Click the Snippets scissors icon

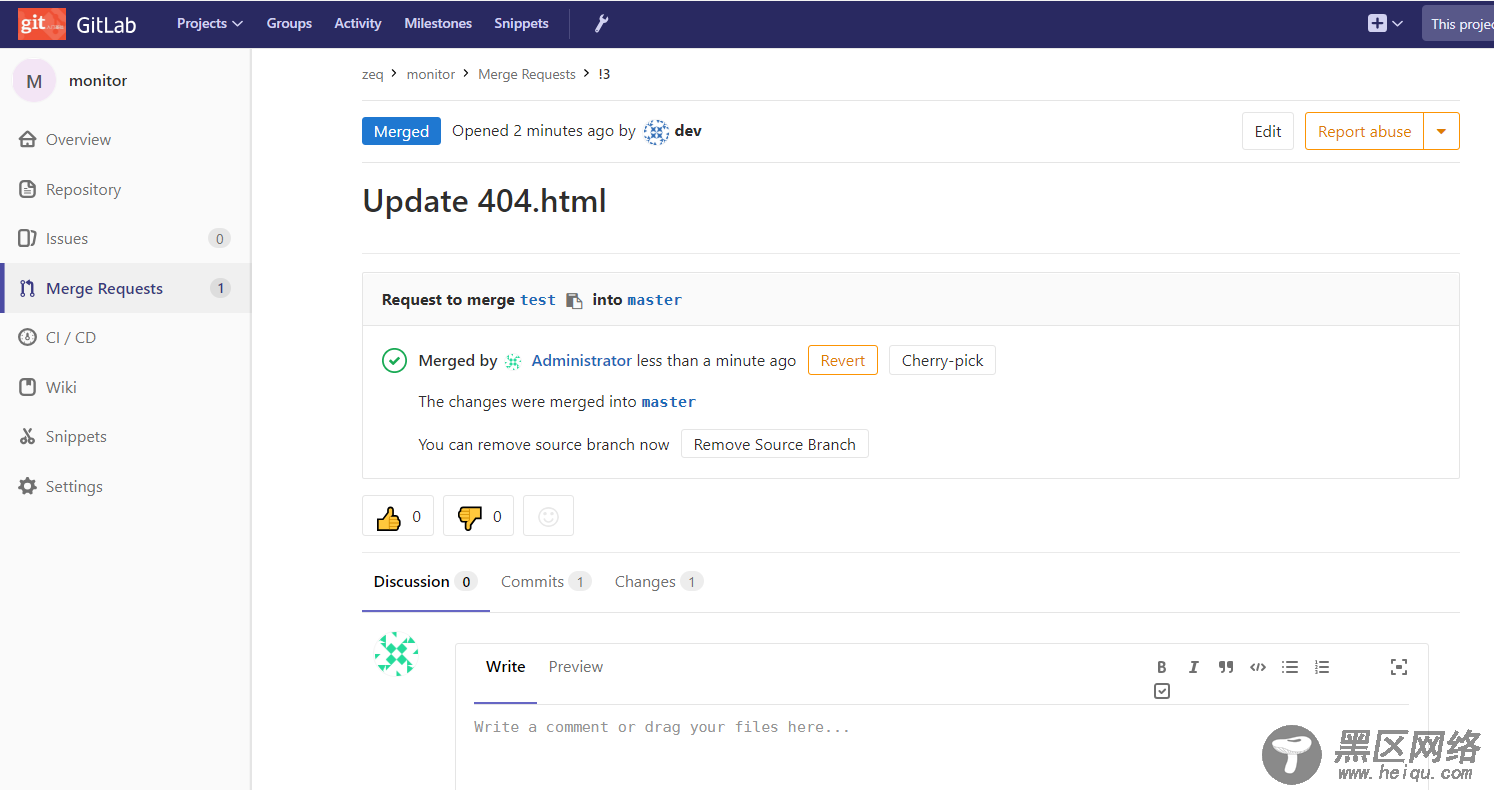pos(28,436)
